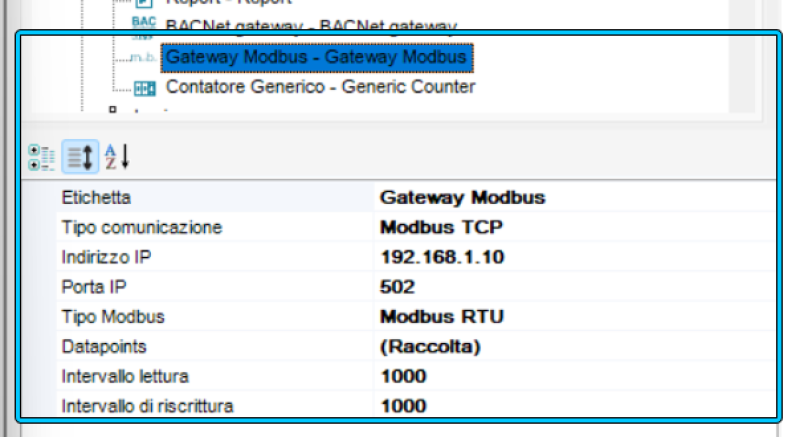Select the Intervallo di riscrittura label

147,405
